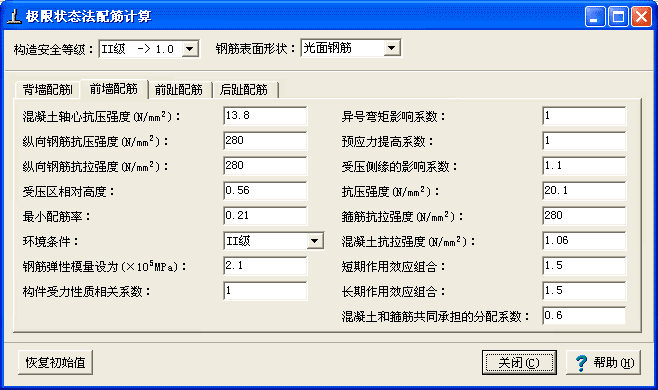Maximize the dialog window
This screenshot has height=390, width=658.
click(x=618, y=17)
